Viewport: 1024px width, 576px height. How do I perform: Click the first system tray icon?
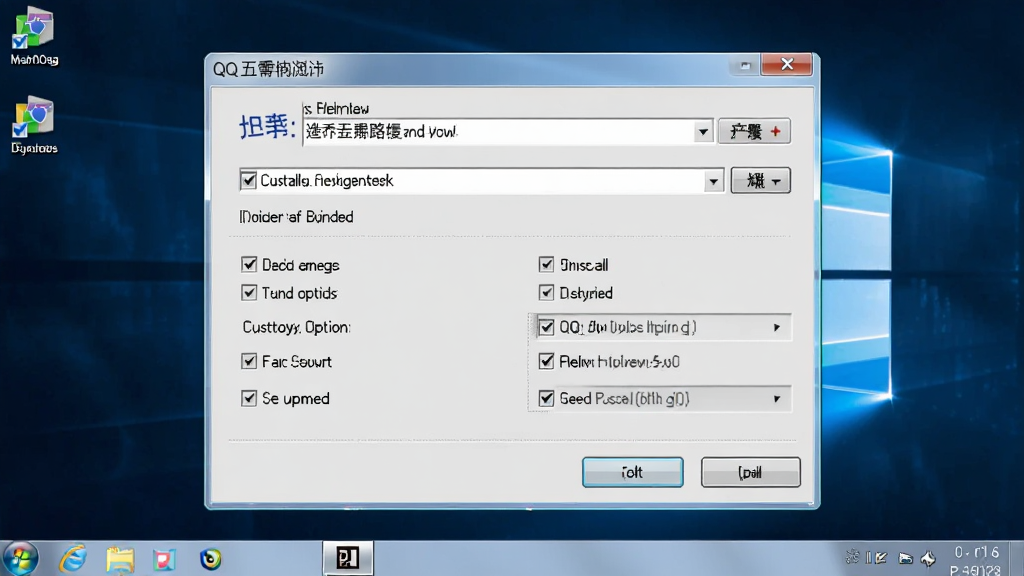[x=852, y=557]
